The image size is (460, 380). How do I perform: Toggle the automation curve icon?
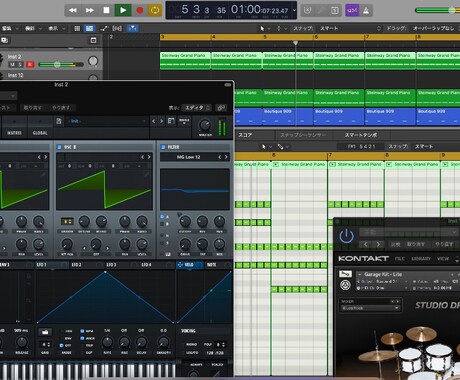(104, 29)
